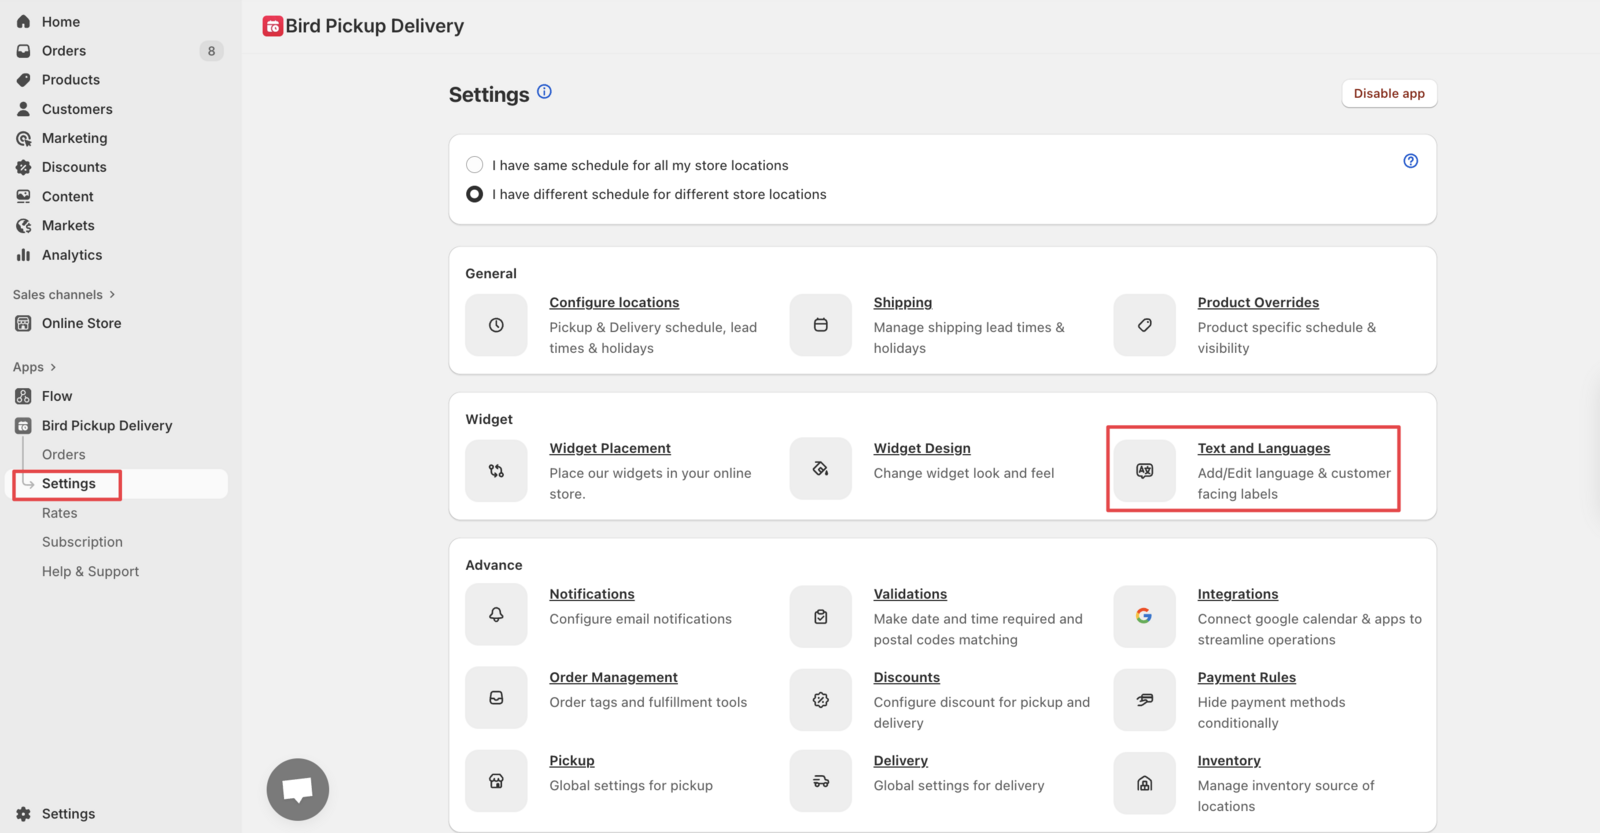Viewport: 1600px width, 833px height.
Task: Open Products in the sidebar
Action: (71, 80)
